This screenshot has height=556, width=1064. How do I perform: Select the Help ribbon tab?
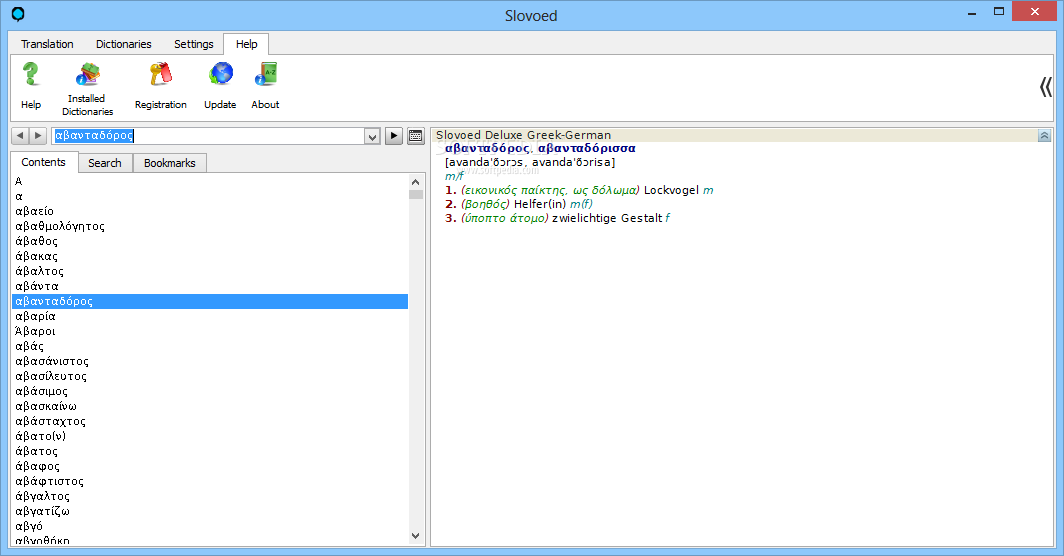(246, 44)
